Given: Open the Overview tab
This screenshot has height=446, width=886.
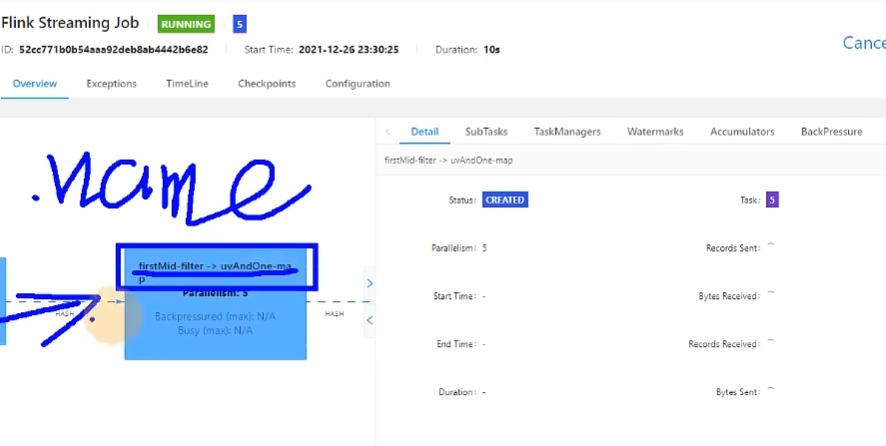Looking at the screenshot, I should coord(34,84).
